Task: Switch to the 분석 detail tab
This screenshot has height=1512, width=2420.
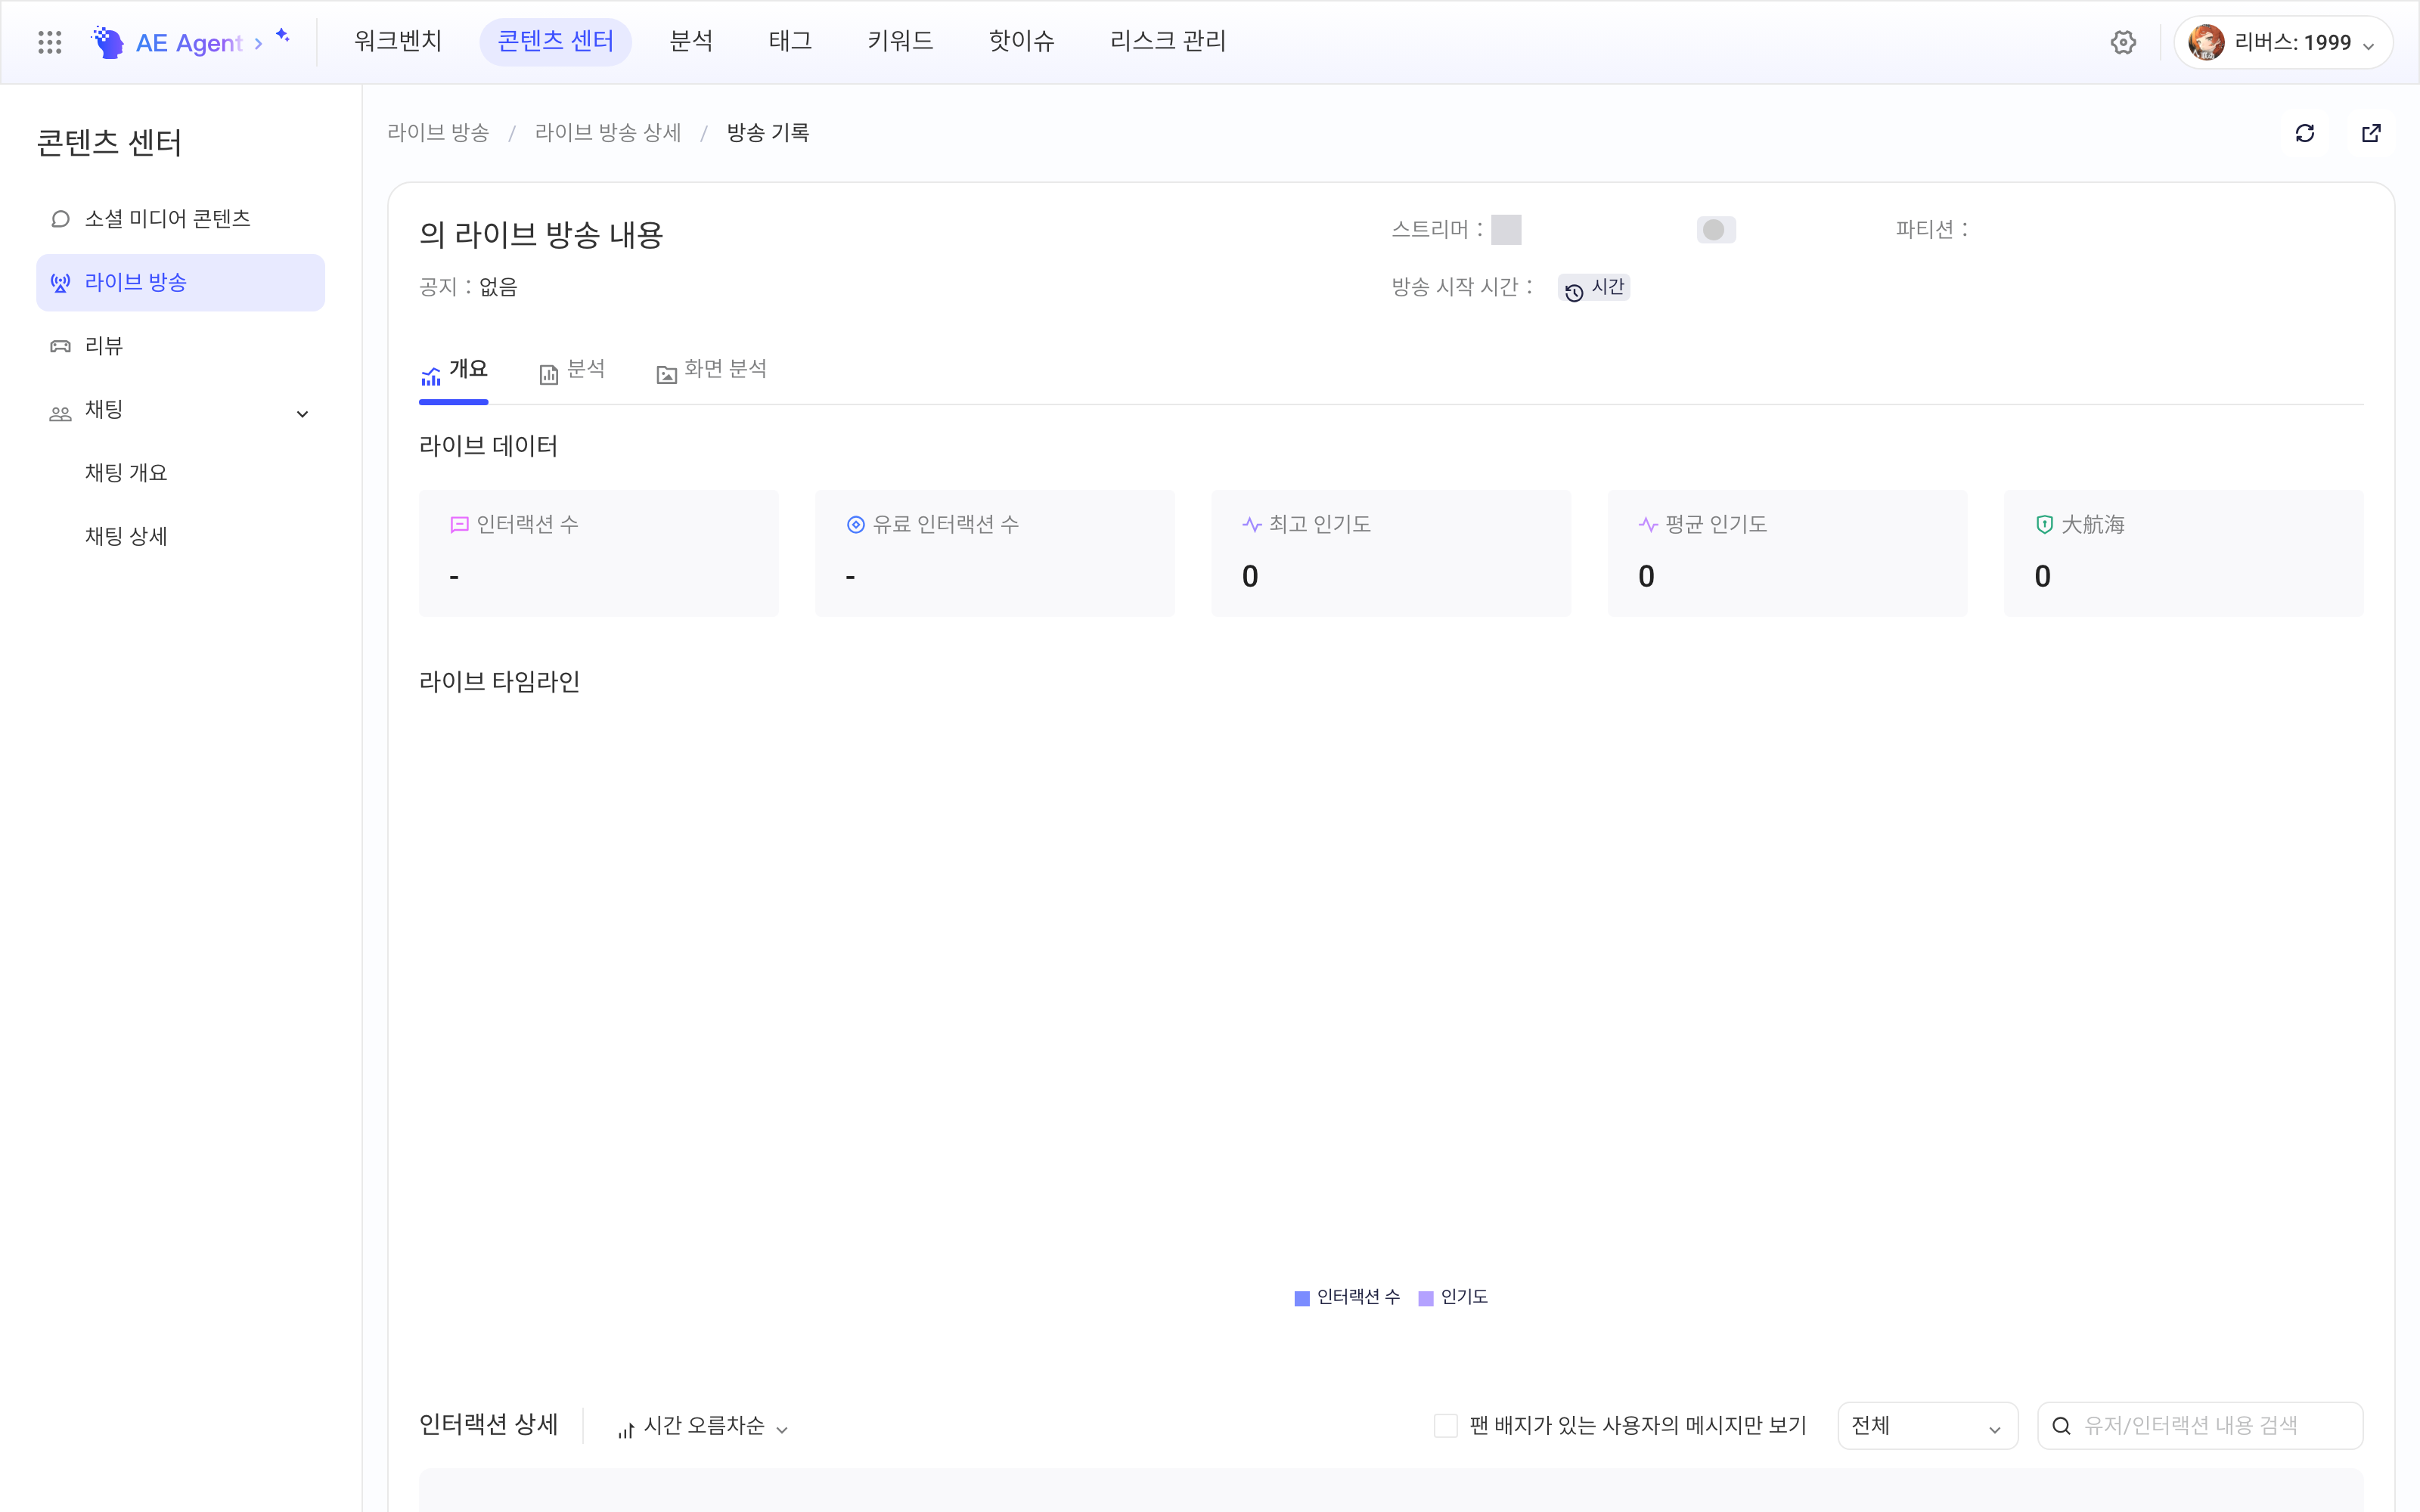Action: (572, 370)
